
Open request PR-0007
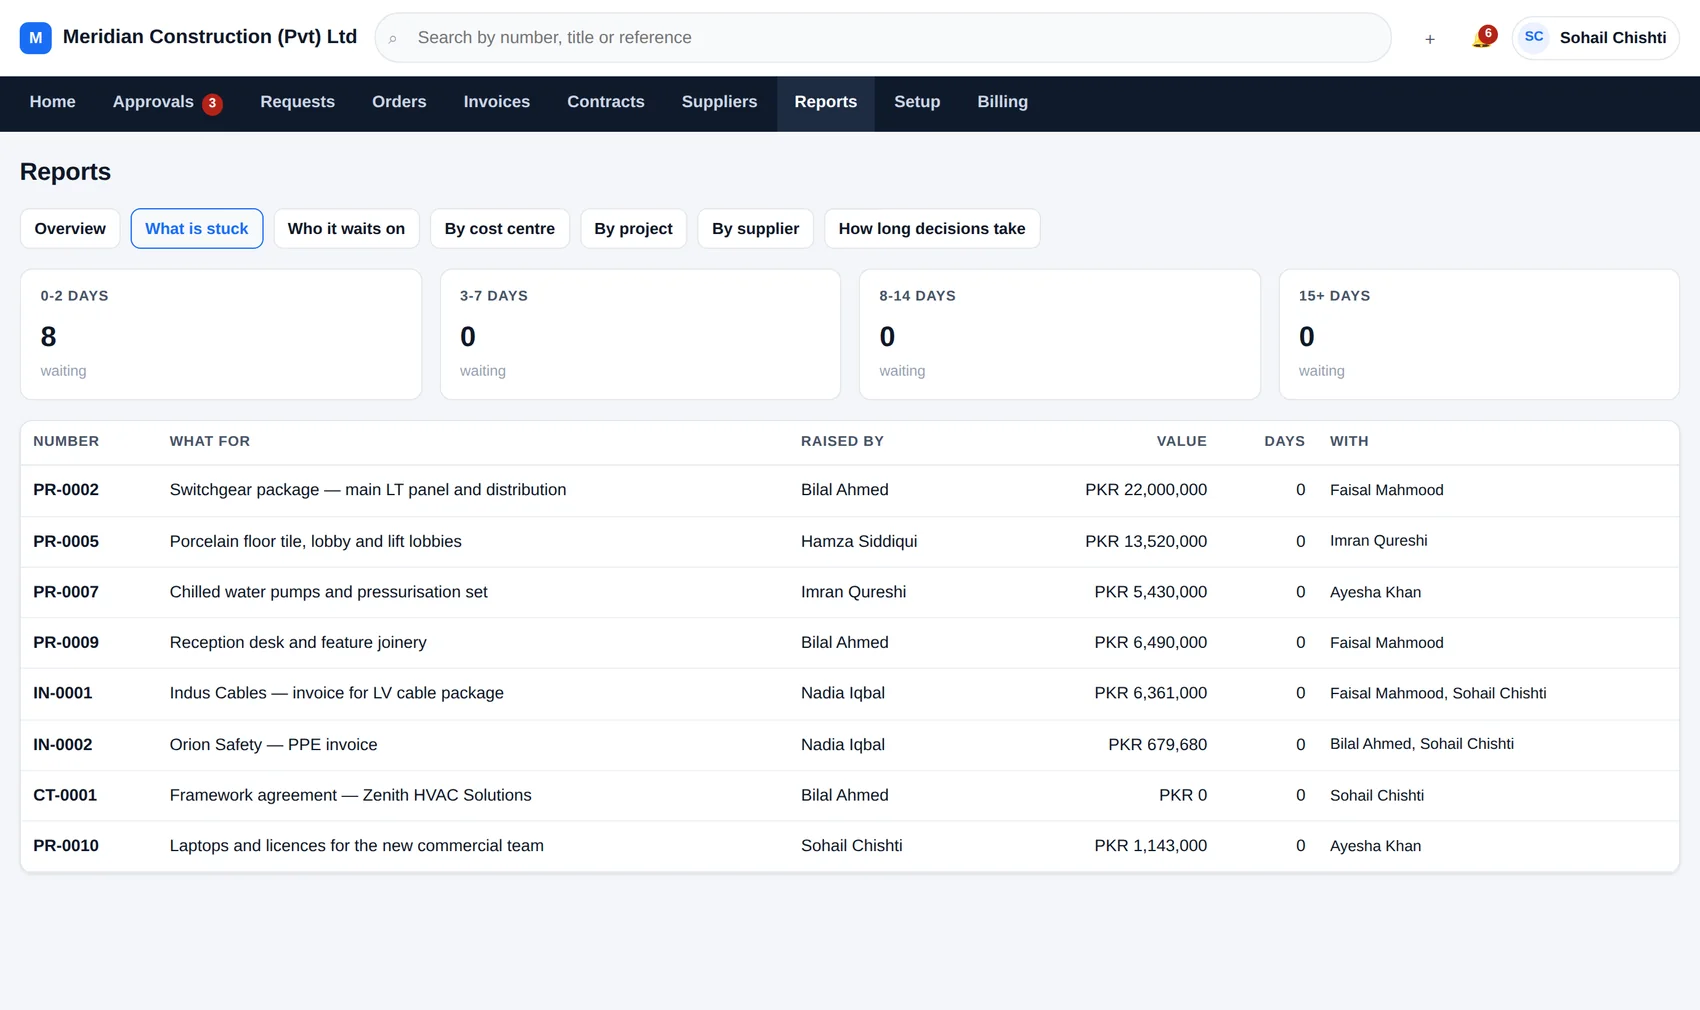pos(850,592)
